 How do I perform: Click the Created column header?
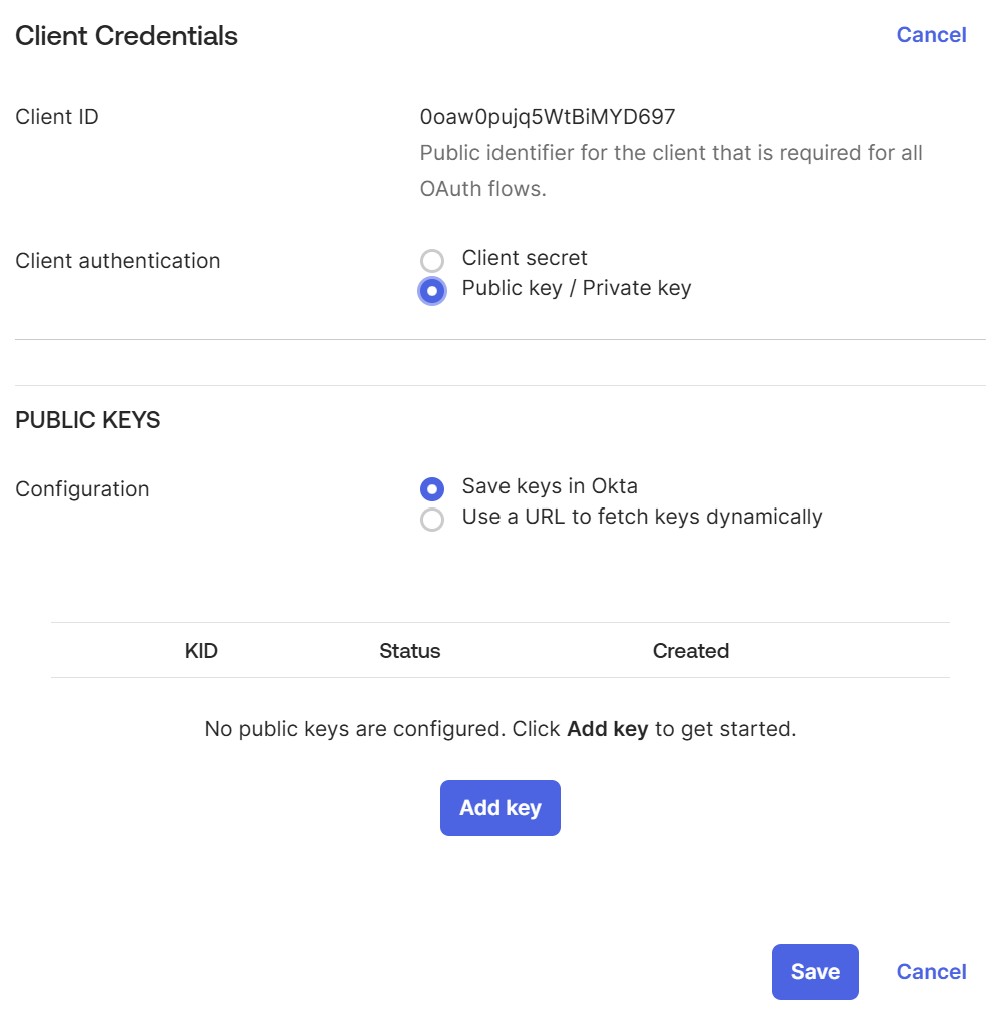[x=691, y=650]
